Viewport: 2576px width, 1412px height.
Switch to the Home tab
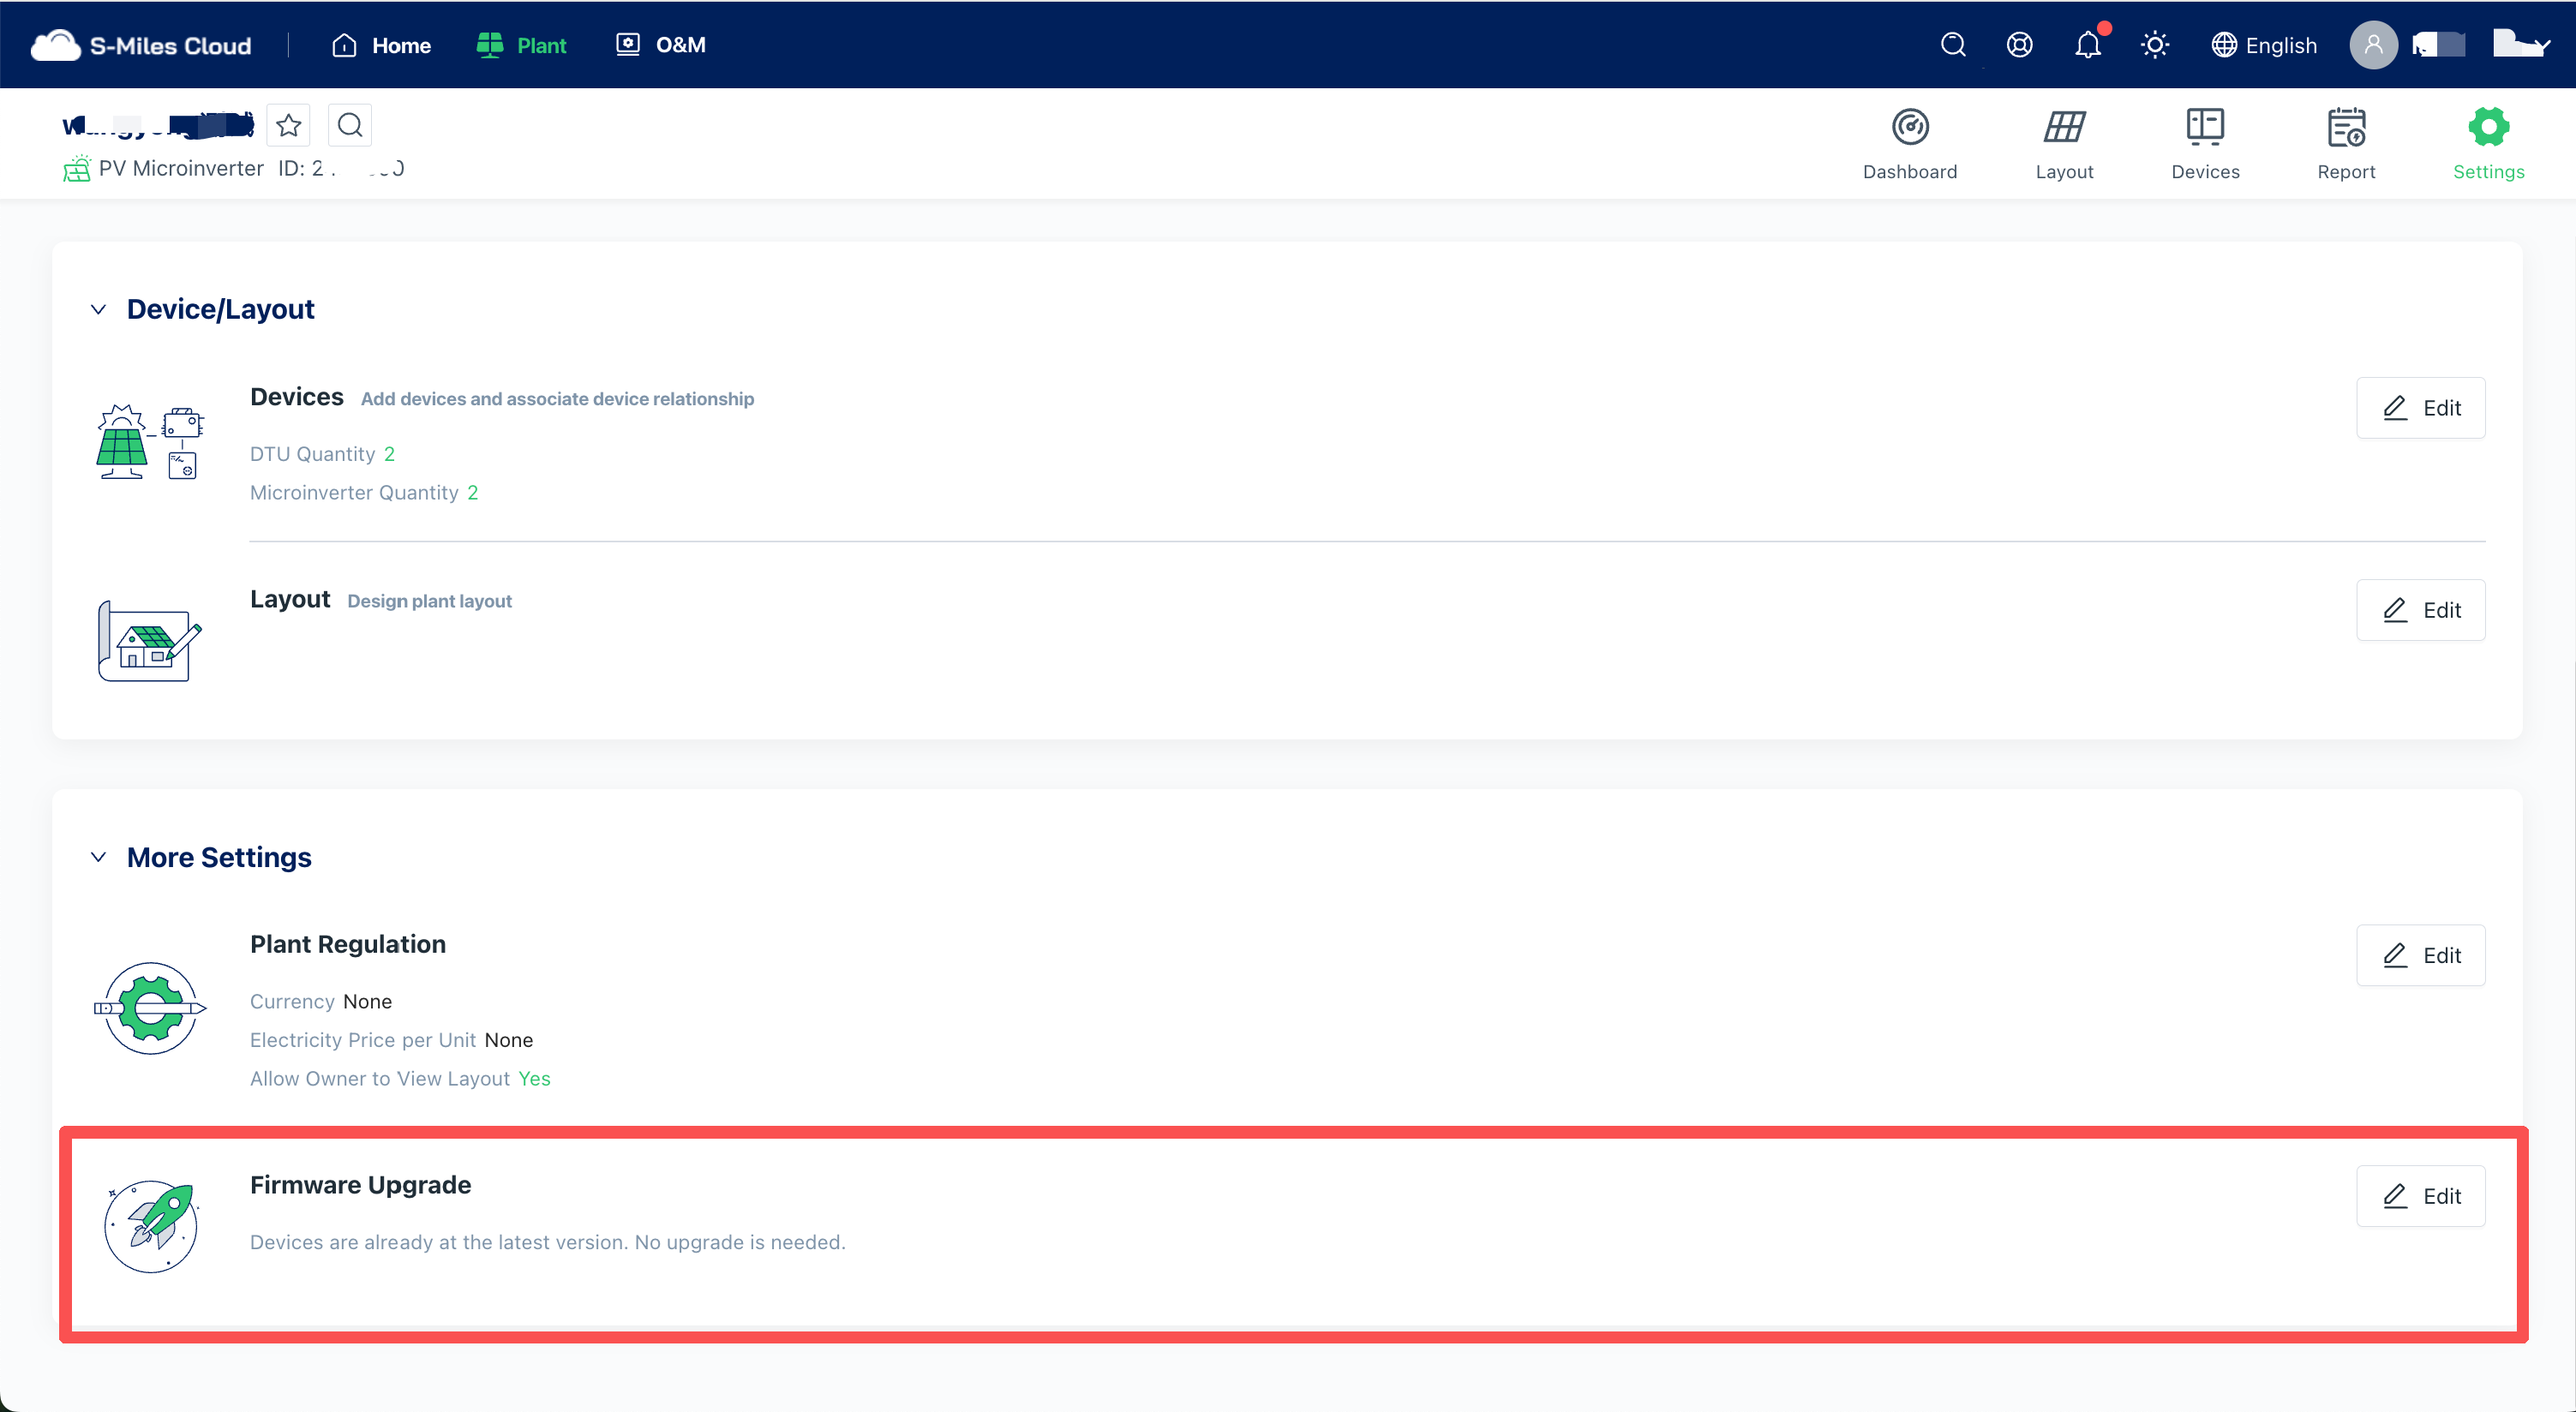tap(381, 44)
